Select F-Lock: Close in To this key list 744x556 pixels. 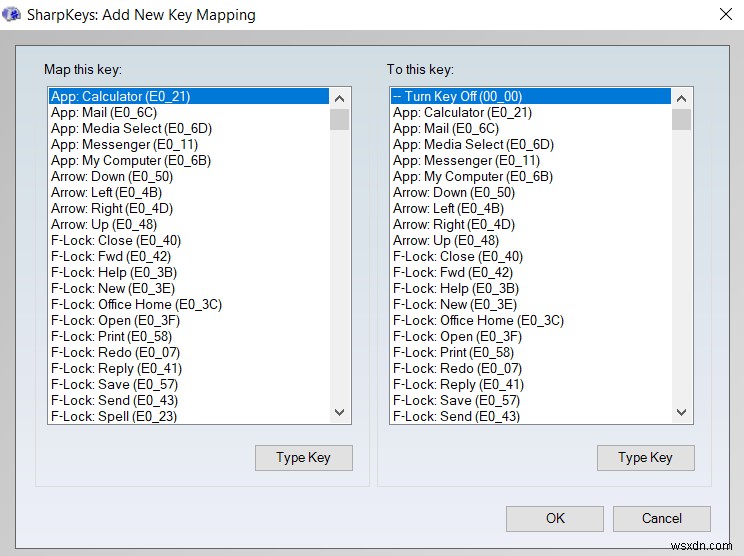(531, 257)
